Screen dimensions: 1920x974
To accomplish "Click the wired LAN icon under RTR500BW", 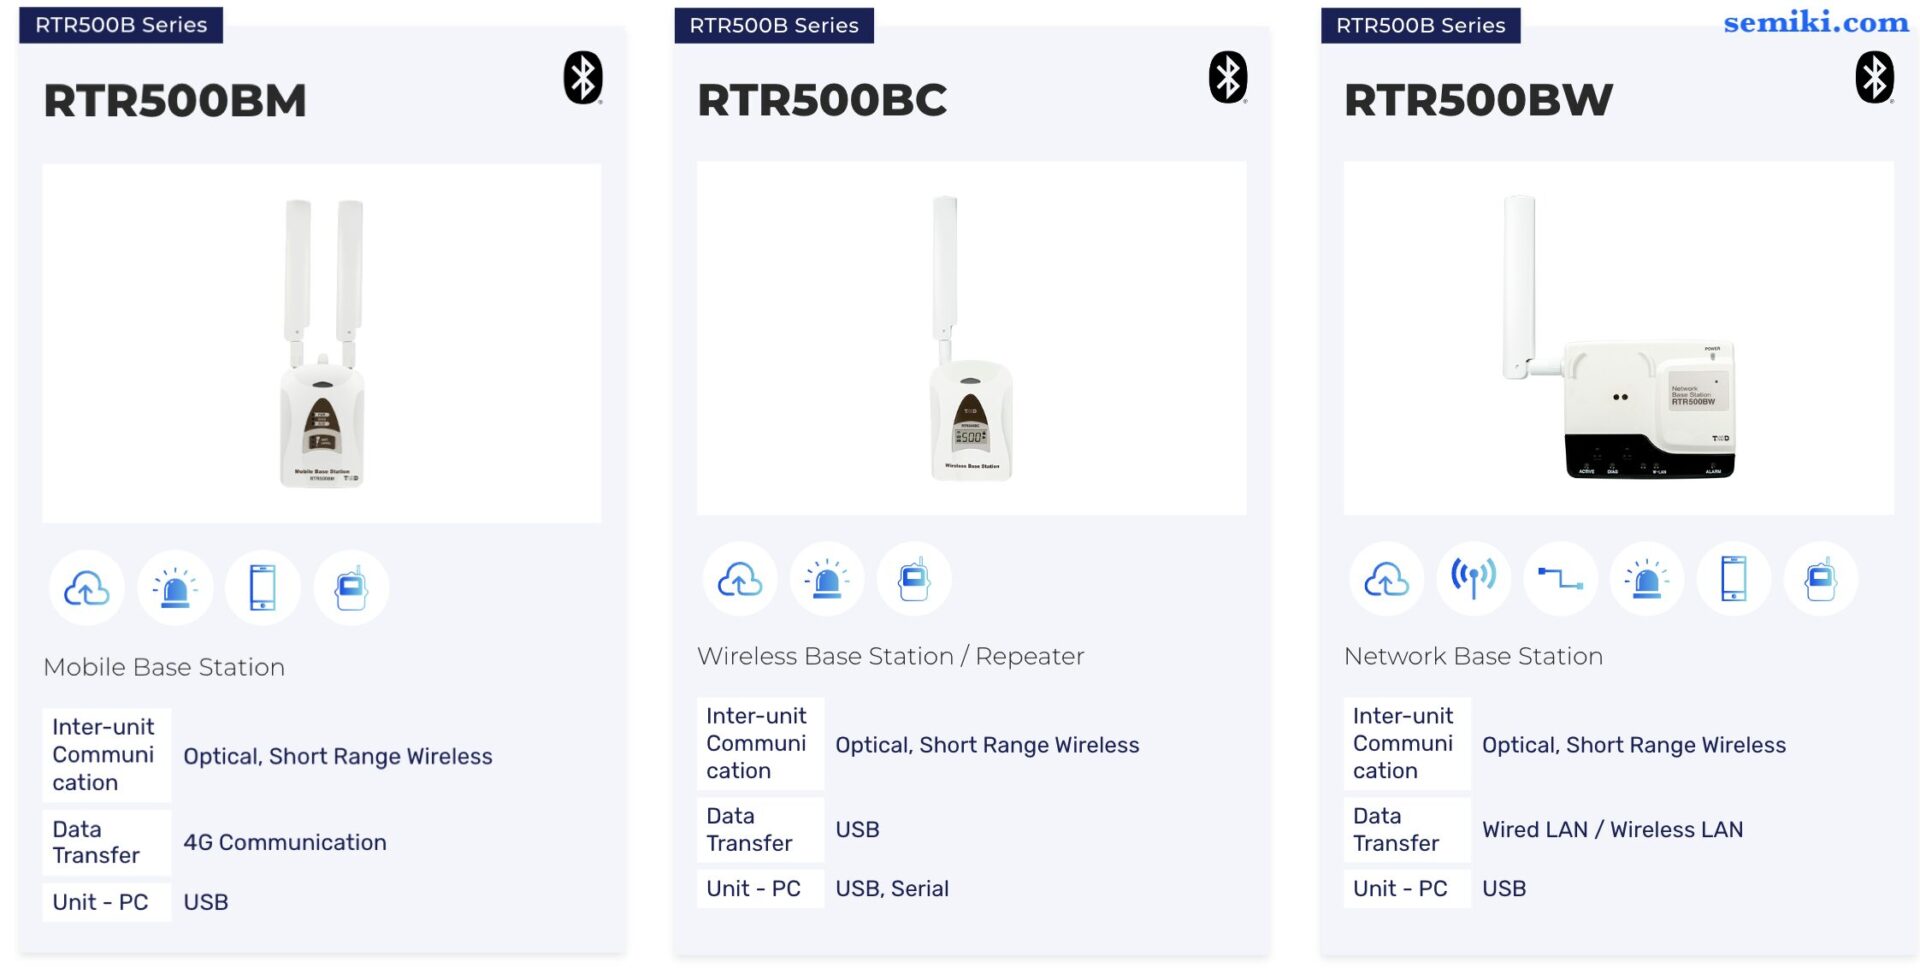I will [x=1561, y=579].
